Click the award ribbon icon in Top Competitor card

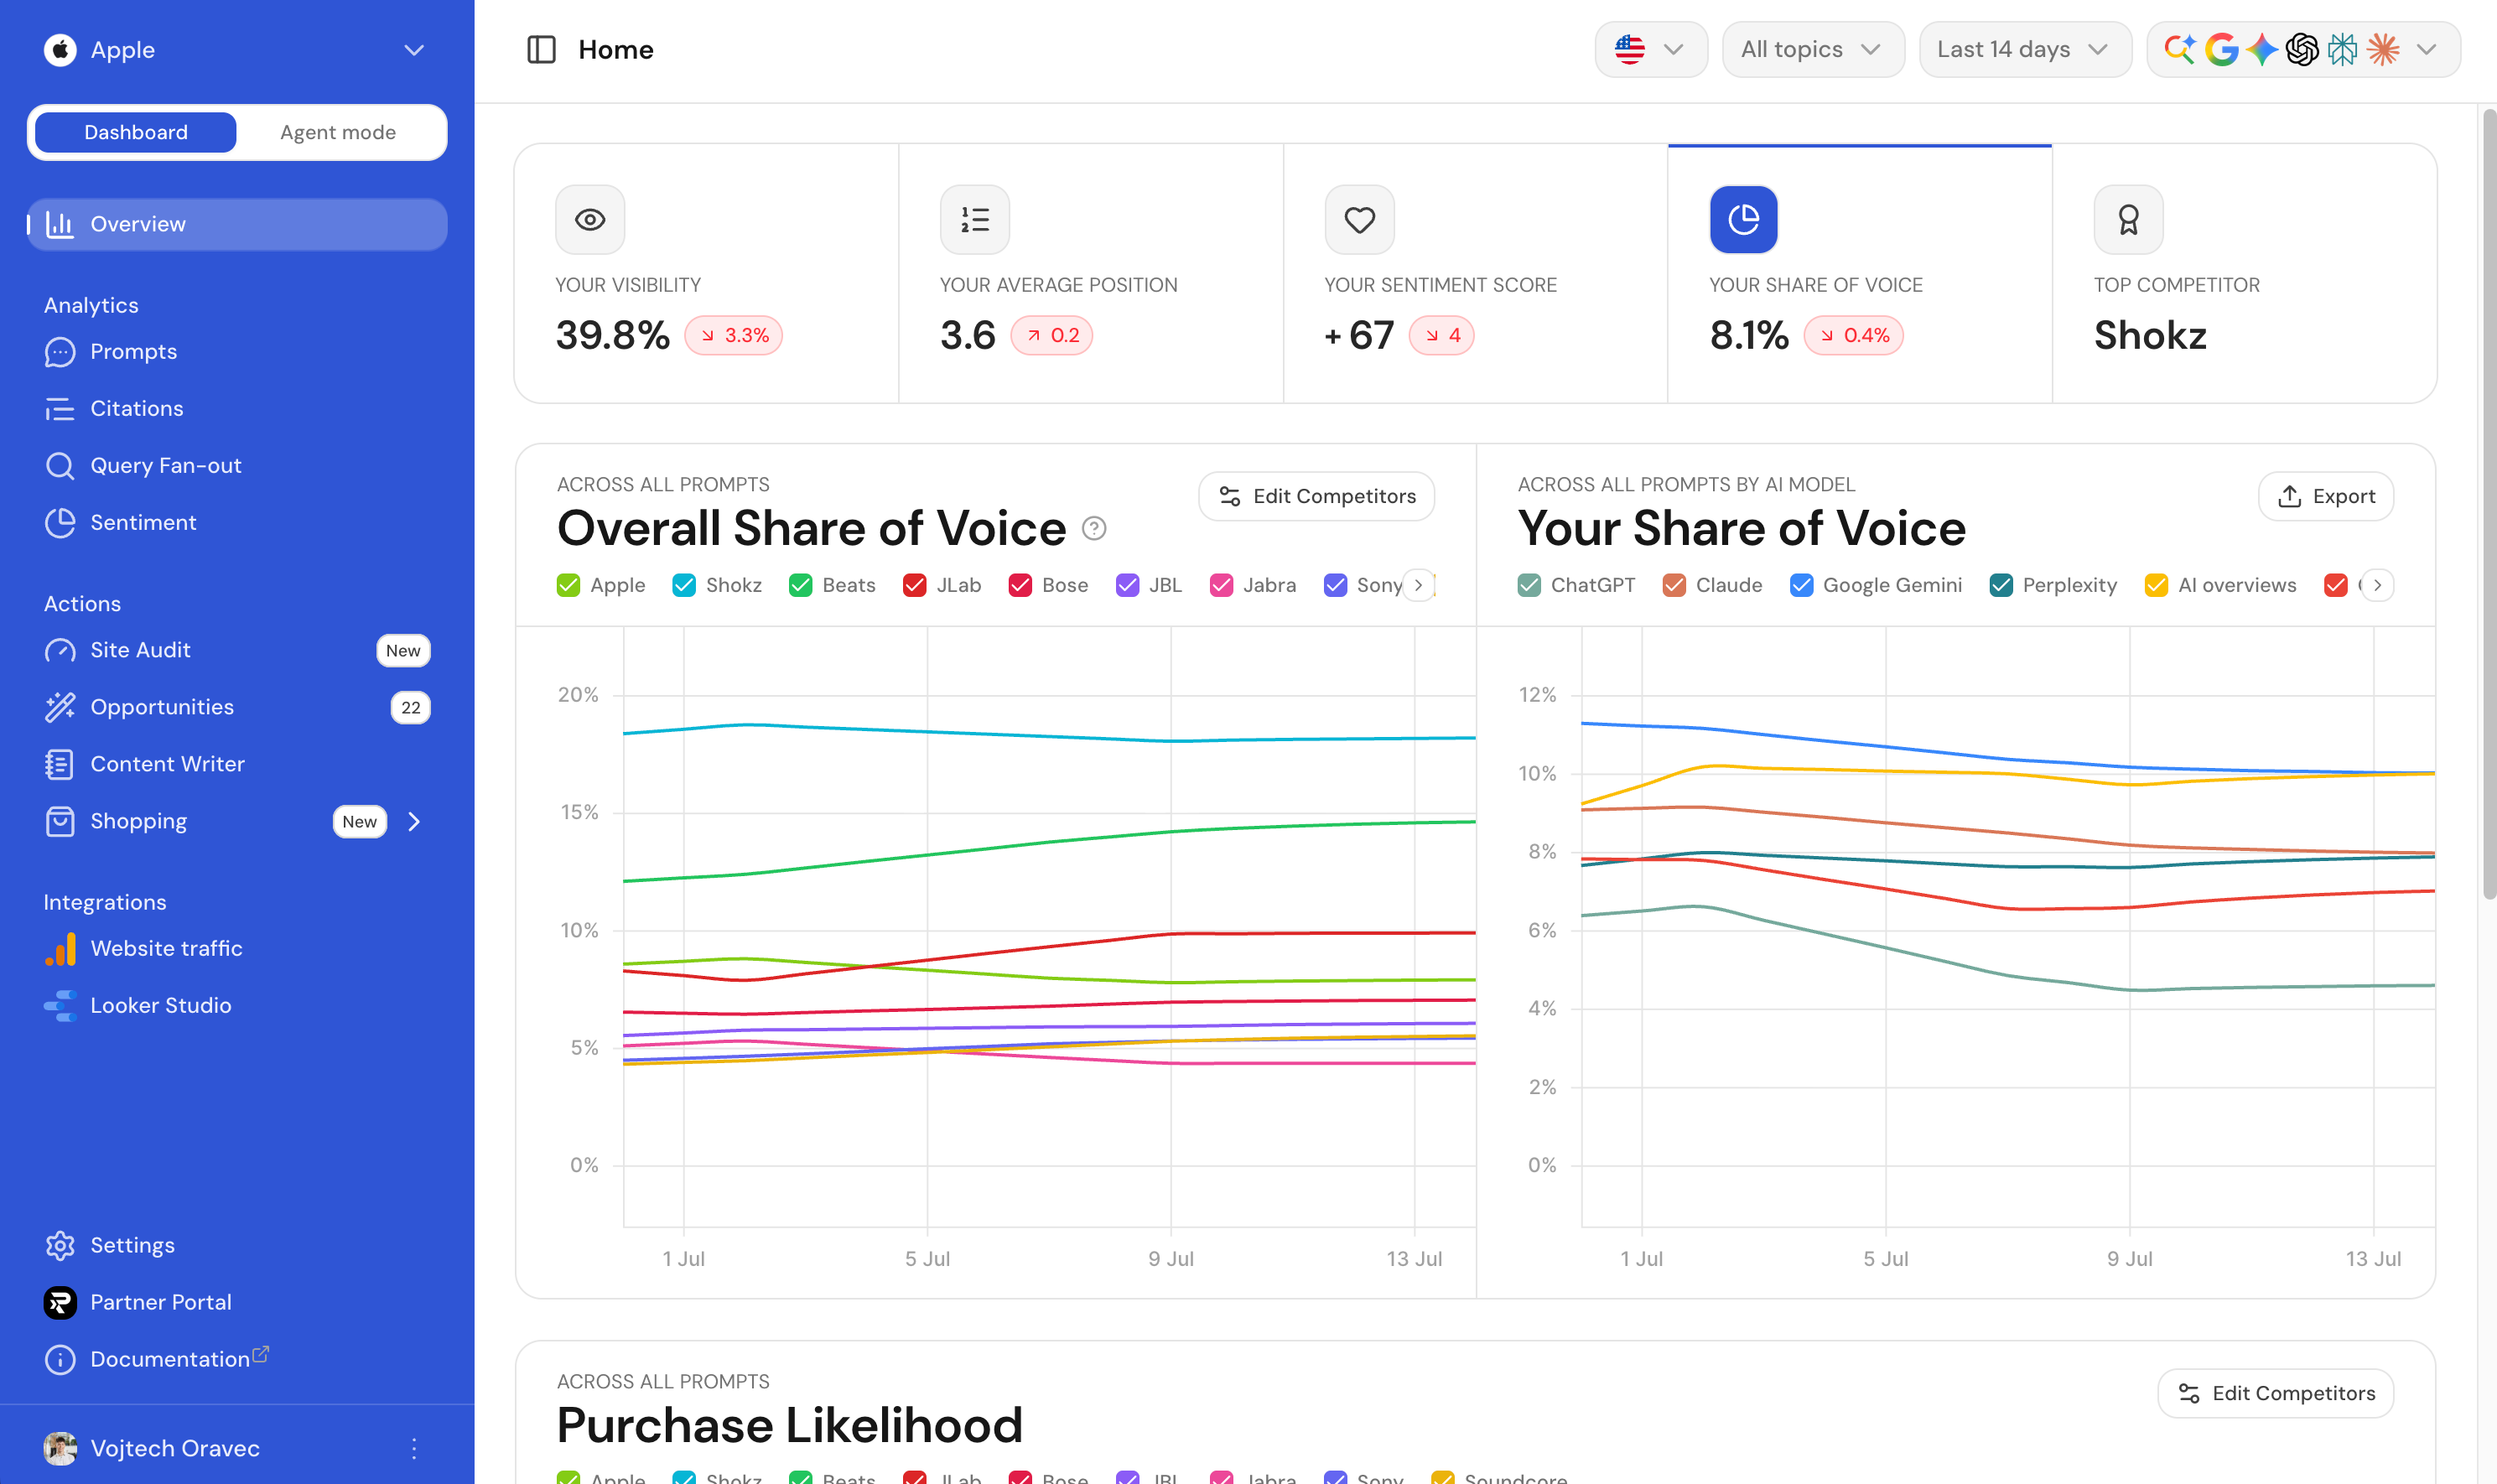[2128, 219]
